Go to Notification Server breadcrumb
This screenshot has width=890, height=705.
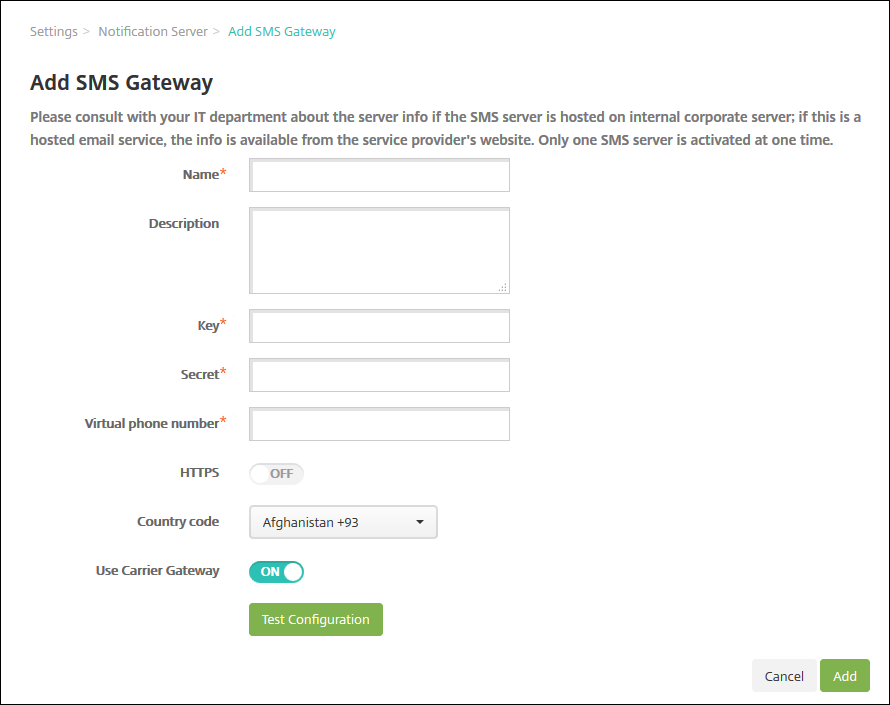point(152,32)
